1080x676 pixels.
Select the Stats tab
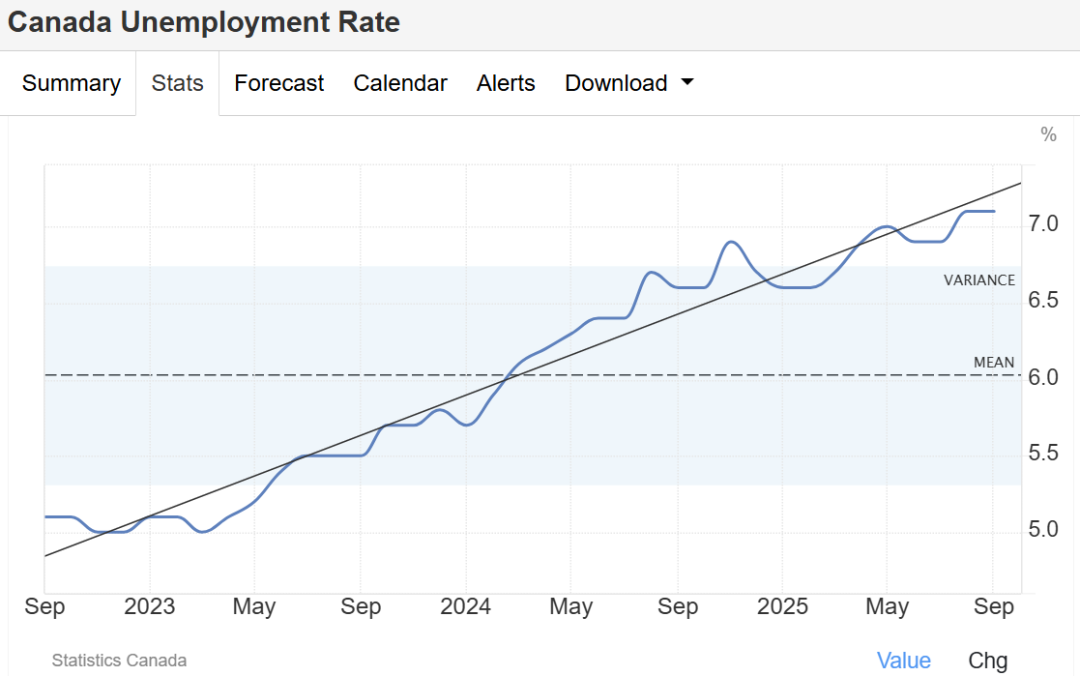click(x=177, y=84)
